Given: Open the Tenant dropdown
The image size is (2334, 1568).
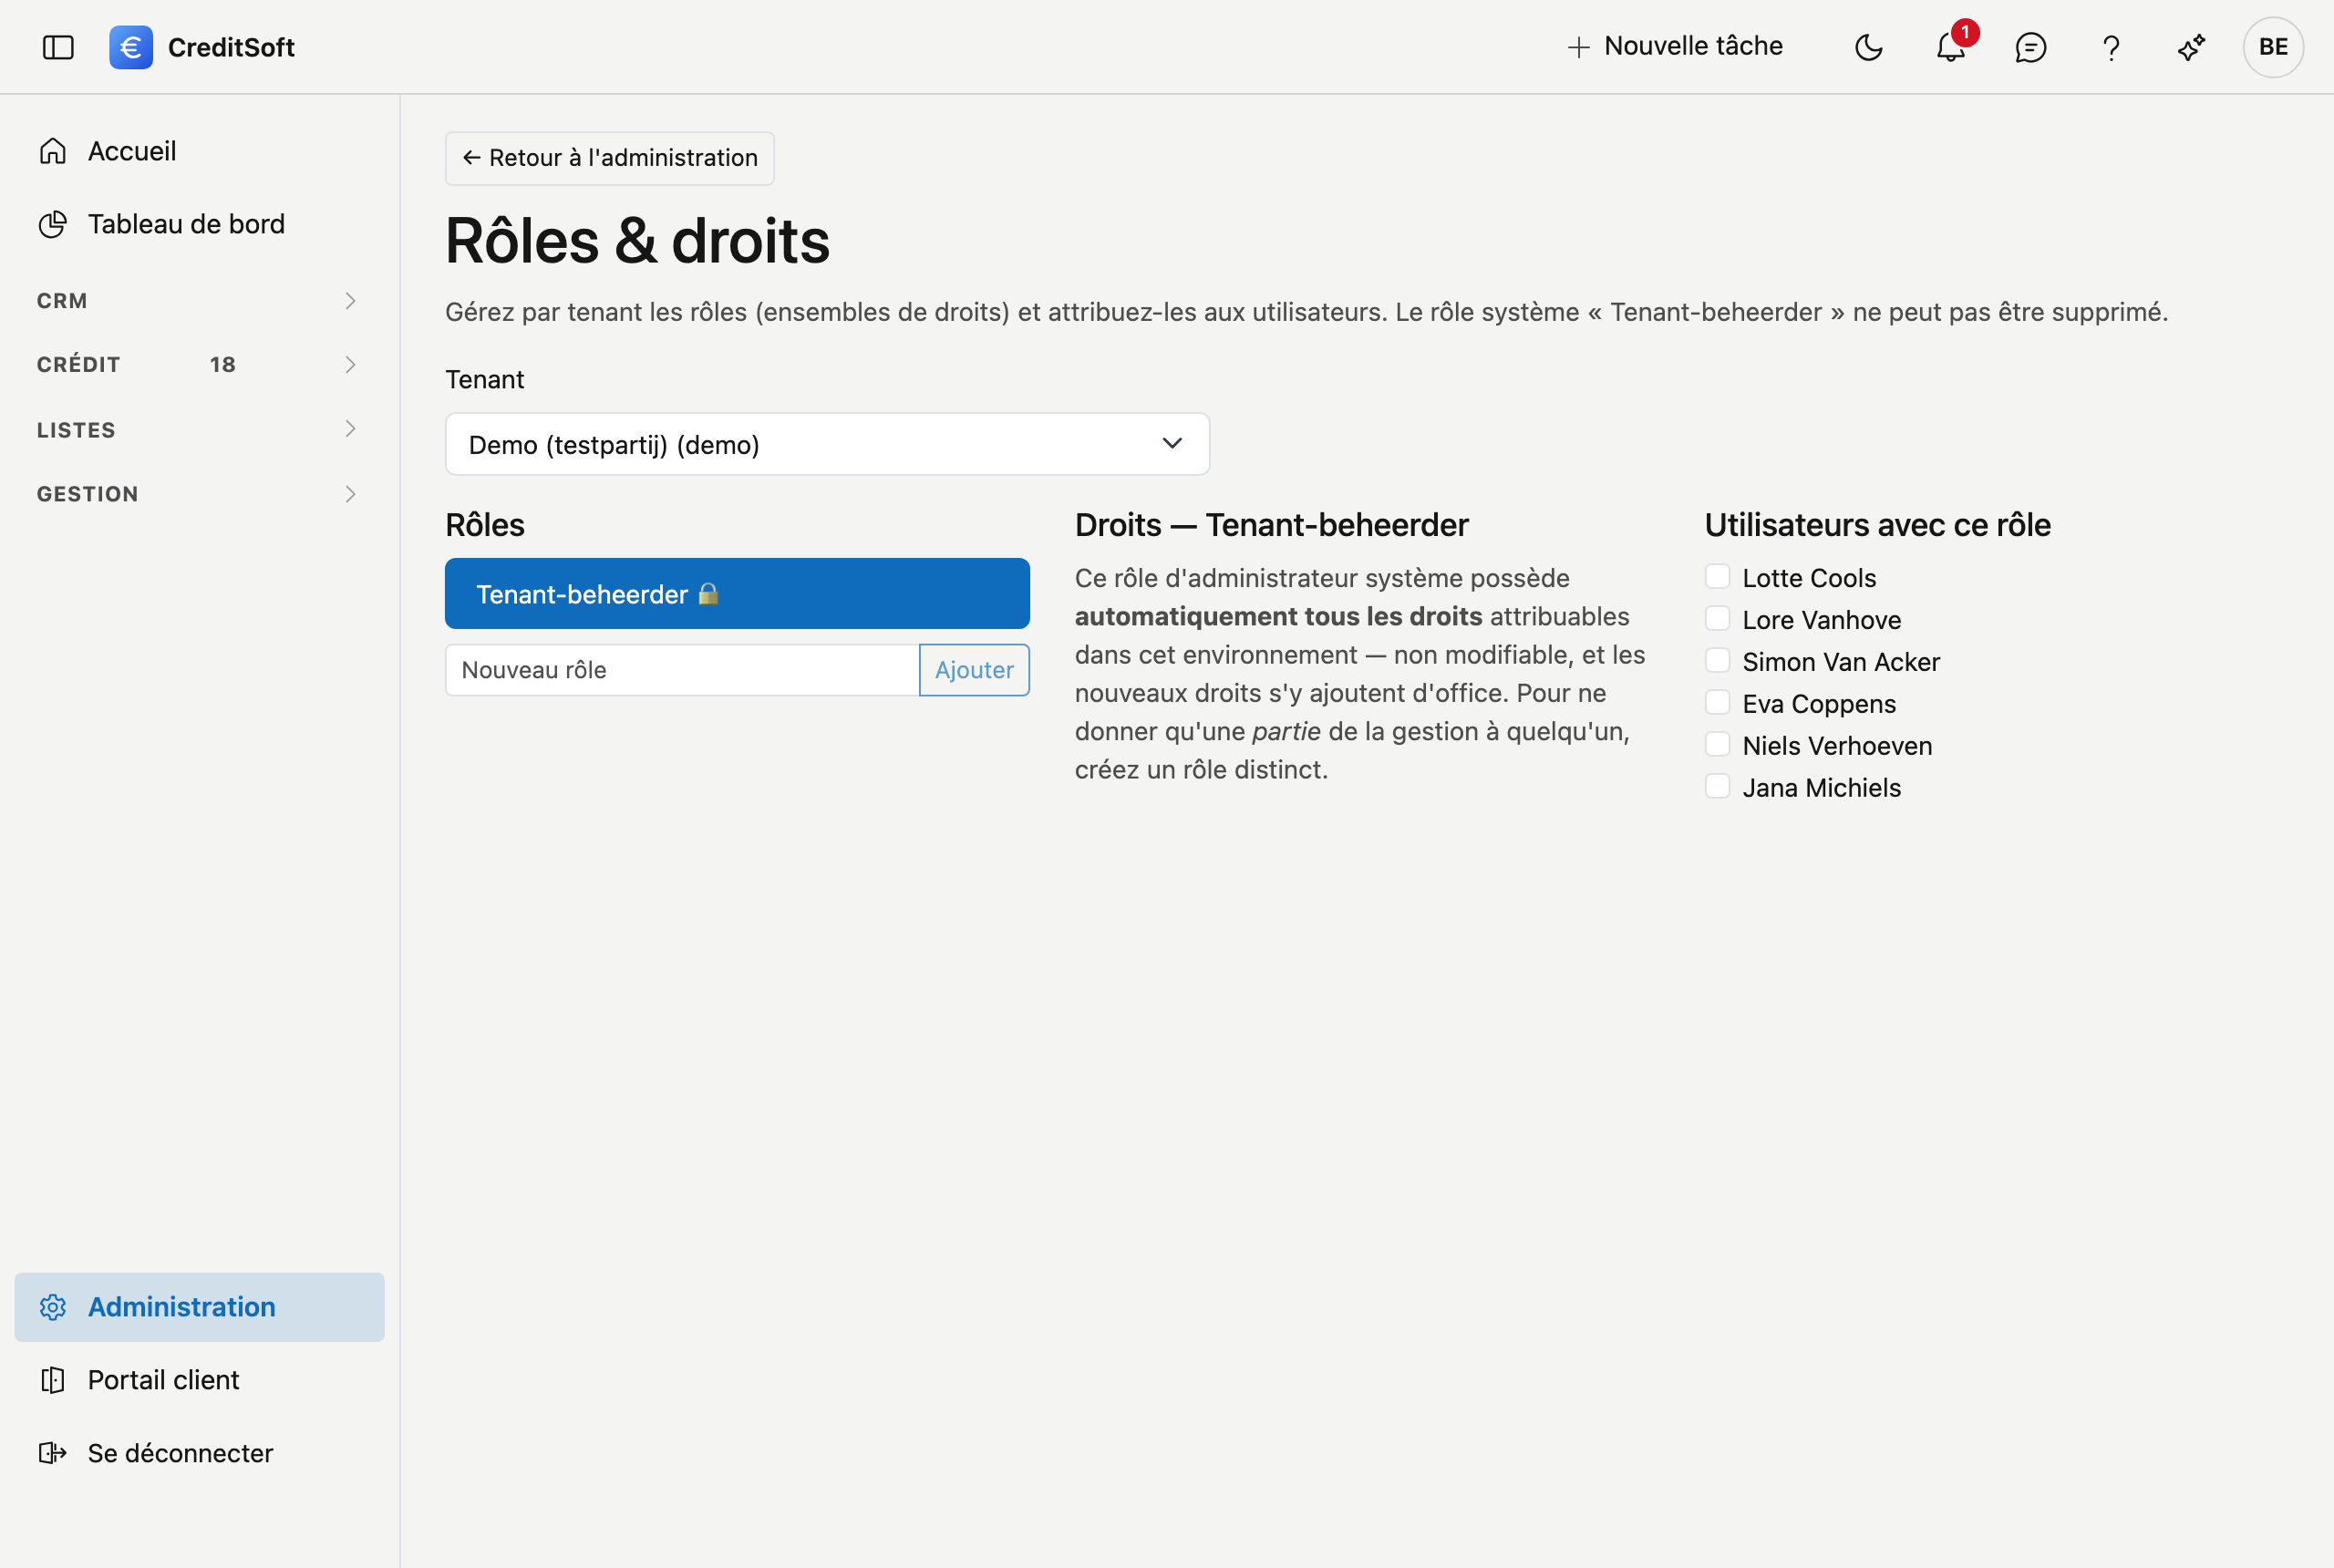Looking at the screenshot, I should click(827, 444).
